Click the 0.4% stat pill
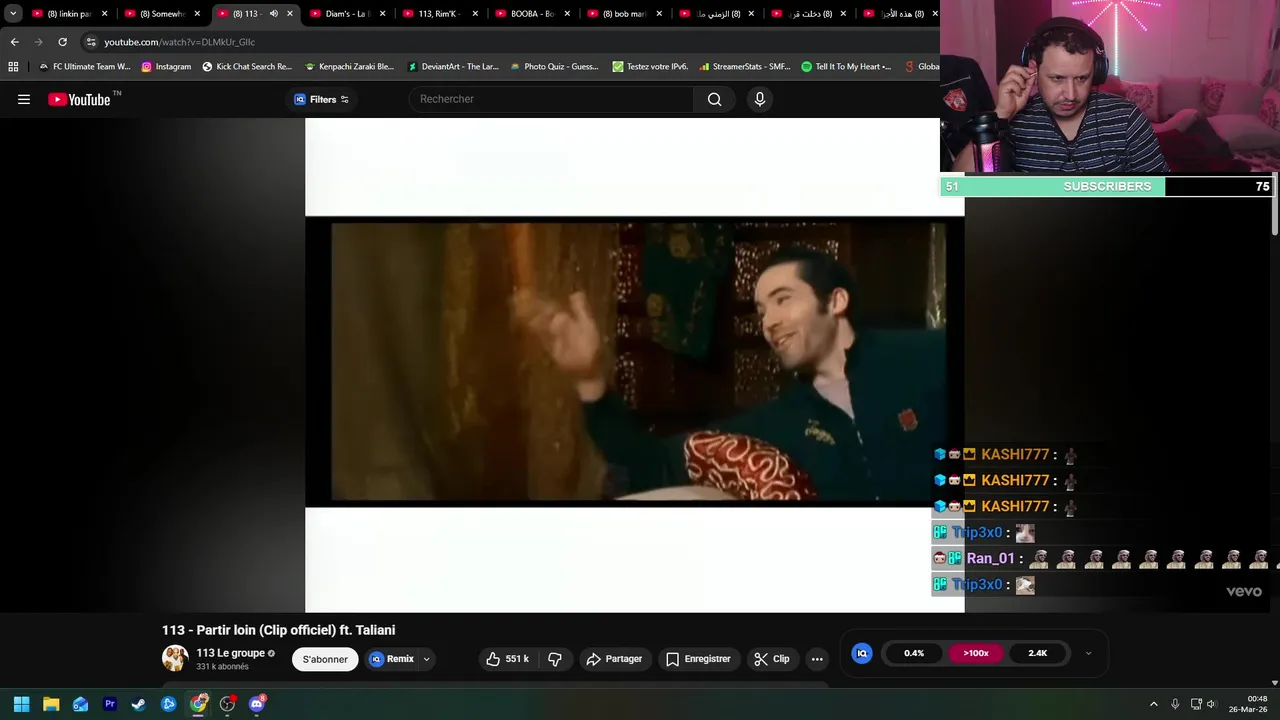This screenshot has width=1280, height=720. tap(914, 653)
